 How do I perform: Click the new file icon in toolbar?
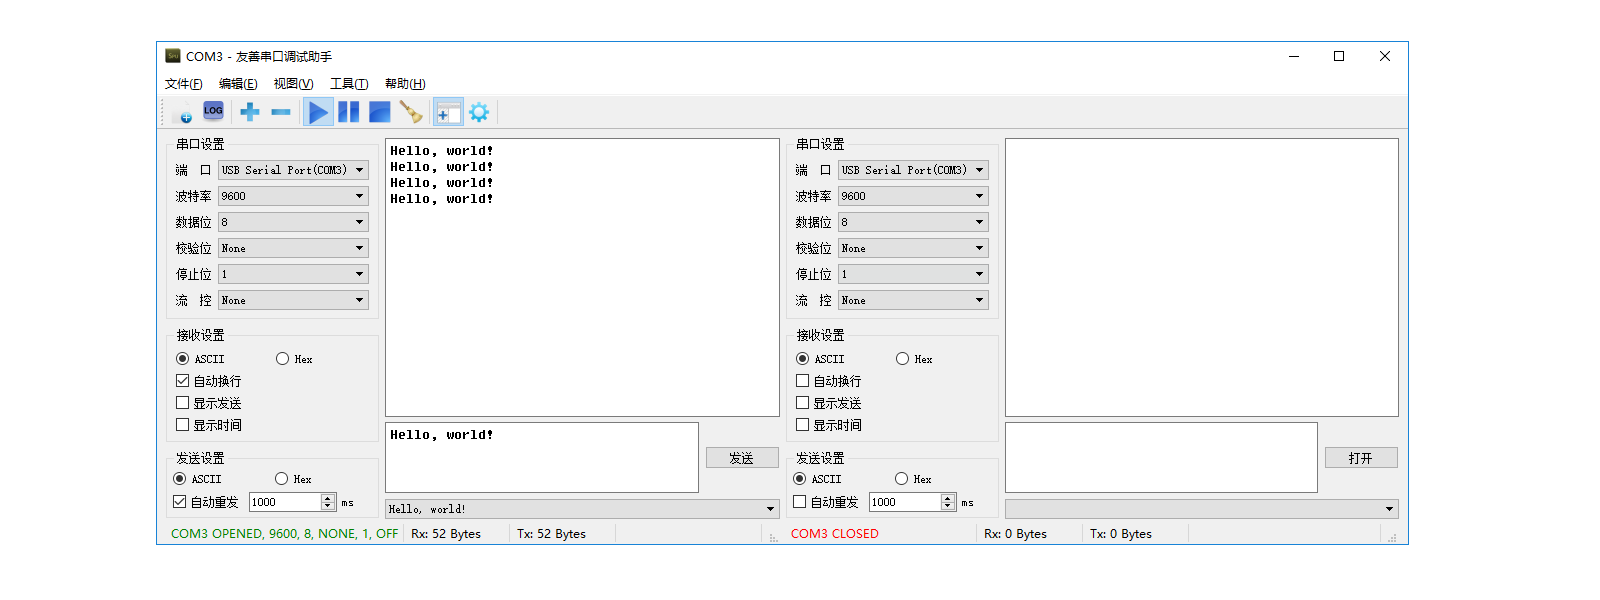tap(182, 112)
